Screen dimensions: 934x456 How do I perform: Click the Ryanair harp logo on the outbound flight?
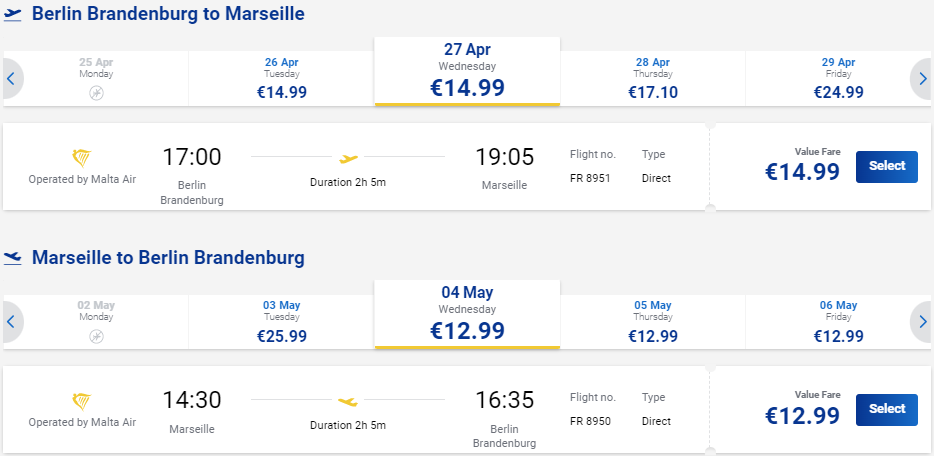click(x=82, y=158)
